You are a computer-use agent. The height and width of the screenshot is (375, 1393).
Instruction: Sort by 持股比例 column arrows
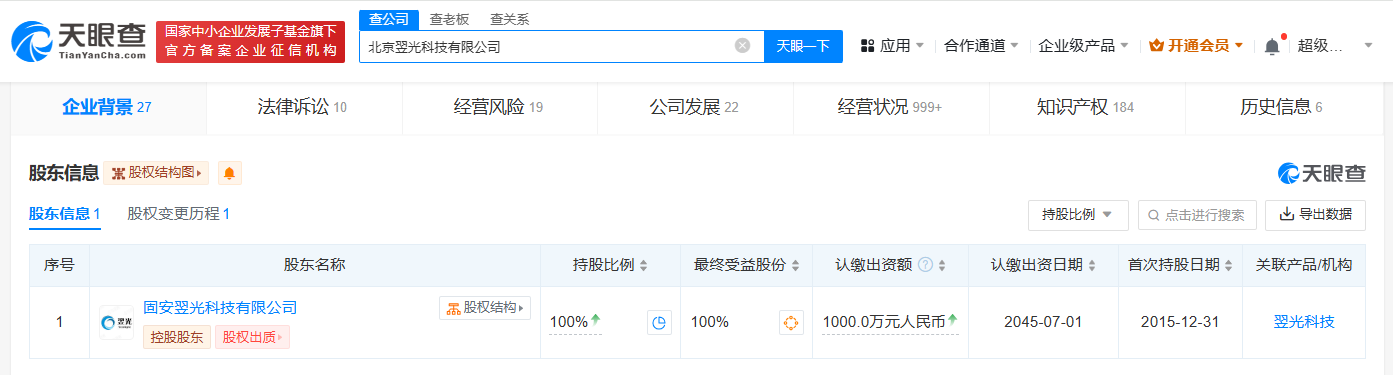coord(643,266)
